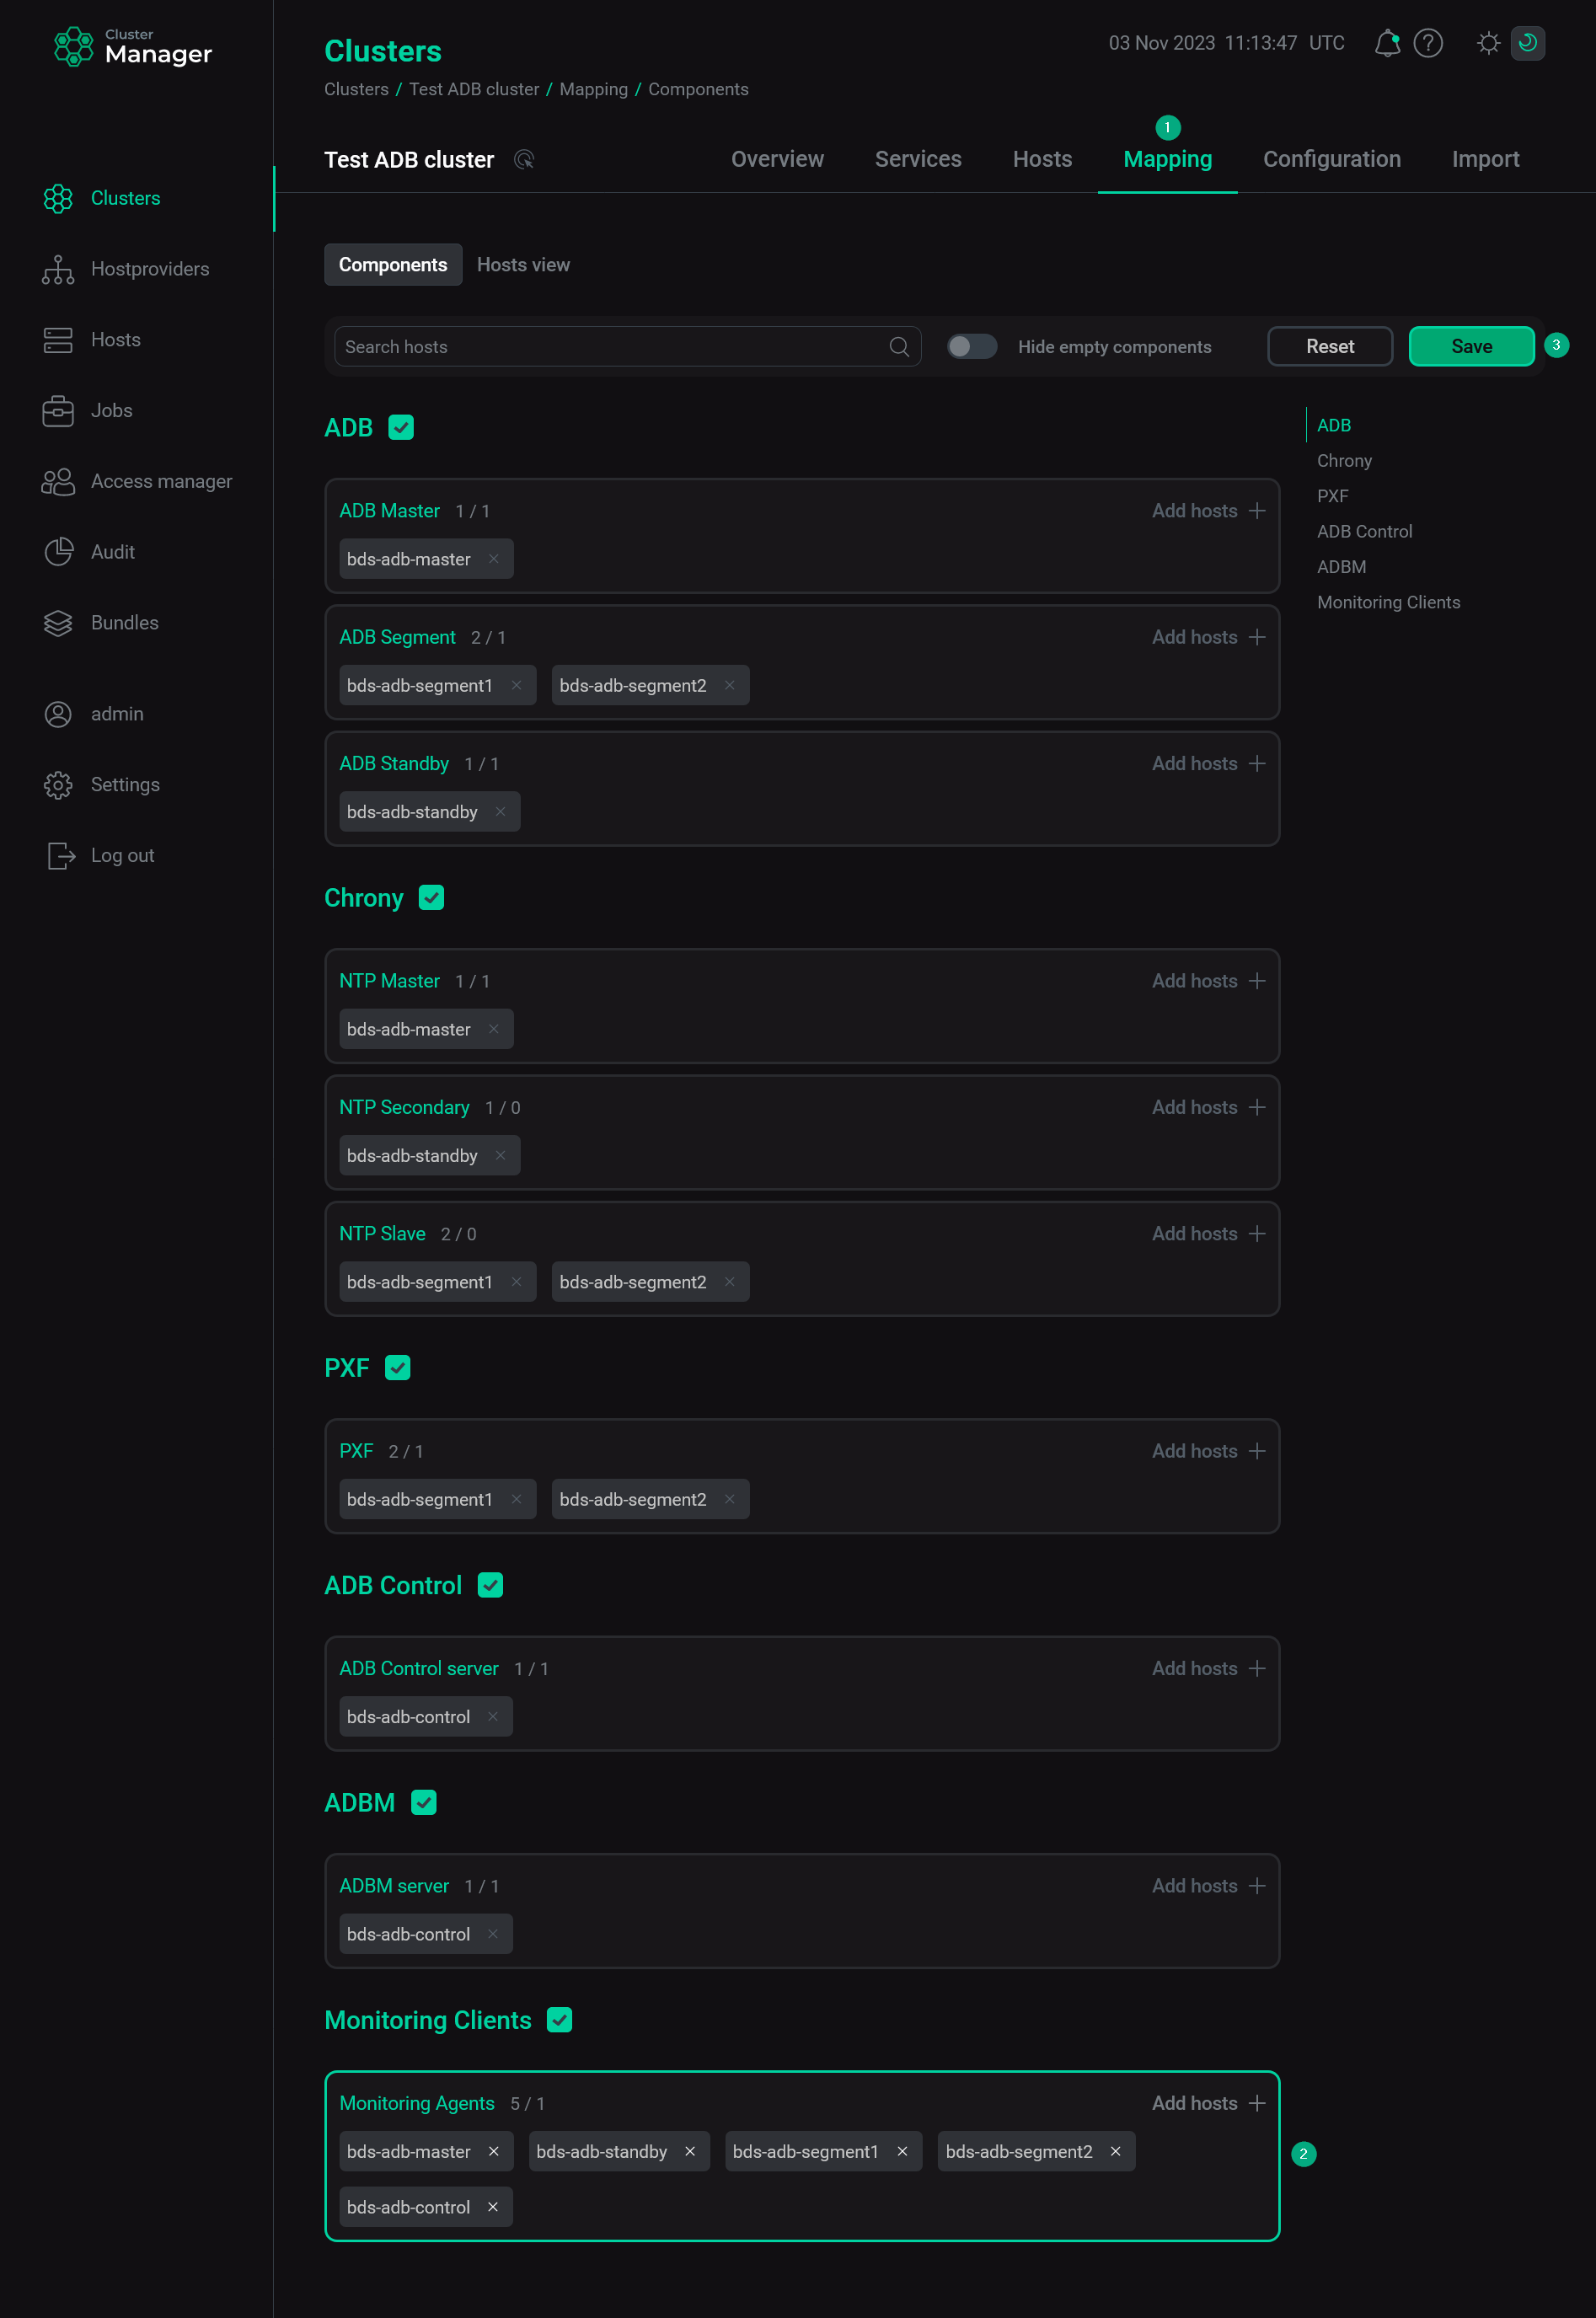Uncheck the PXF service checkbox
The image size is (1596, 2318).
[398, 1368]
